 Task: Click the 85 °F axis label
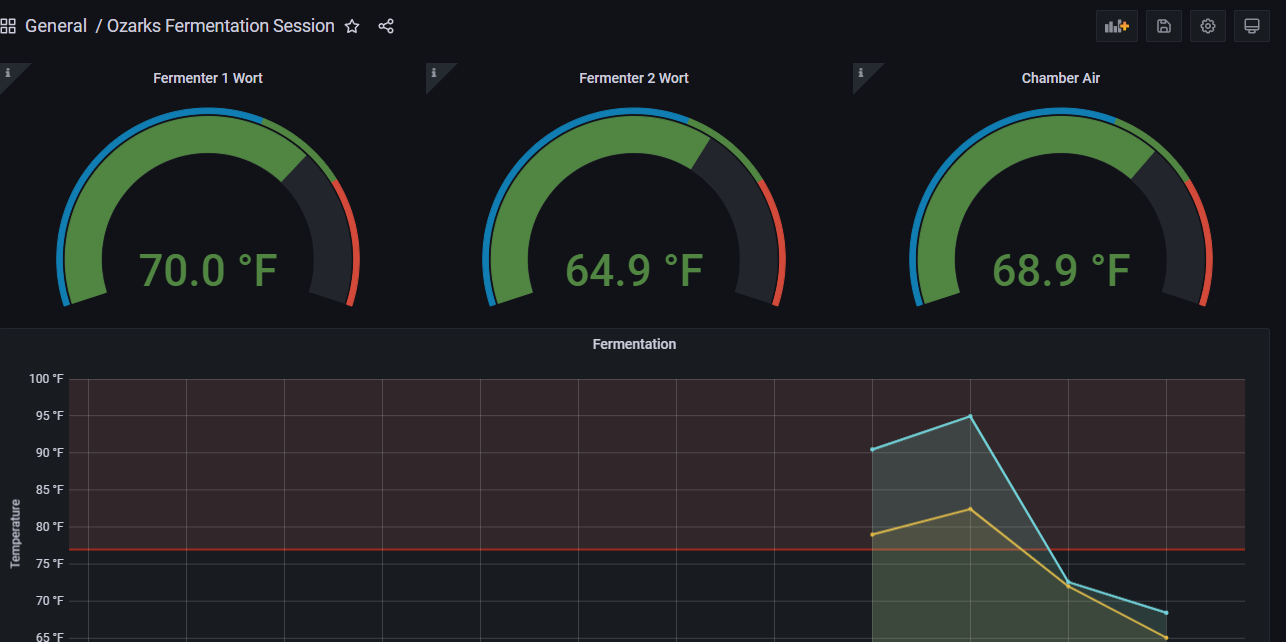(x=49, y=490)
